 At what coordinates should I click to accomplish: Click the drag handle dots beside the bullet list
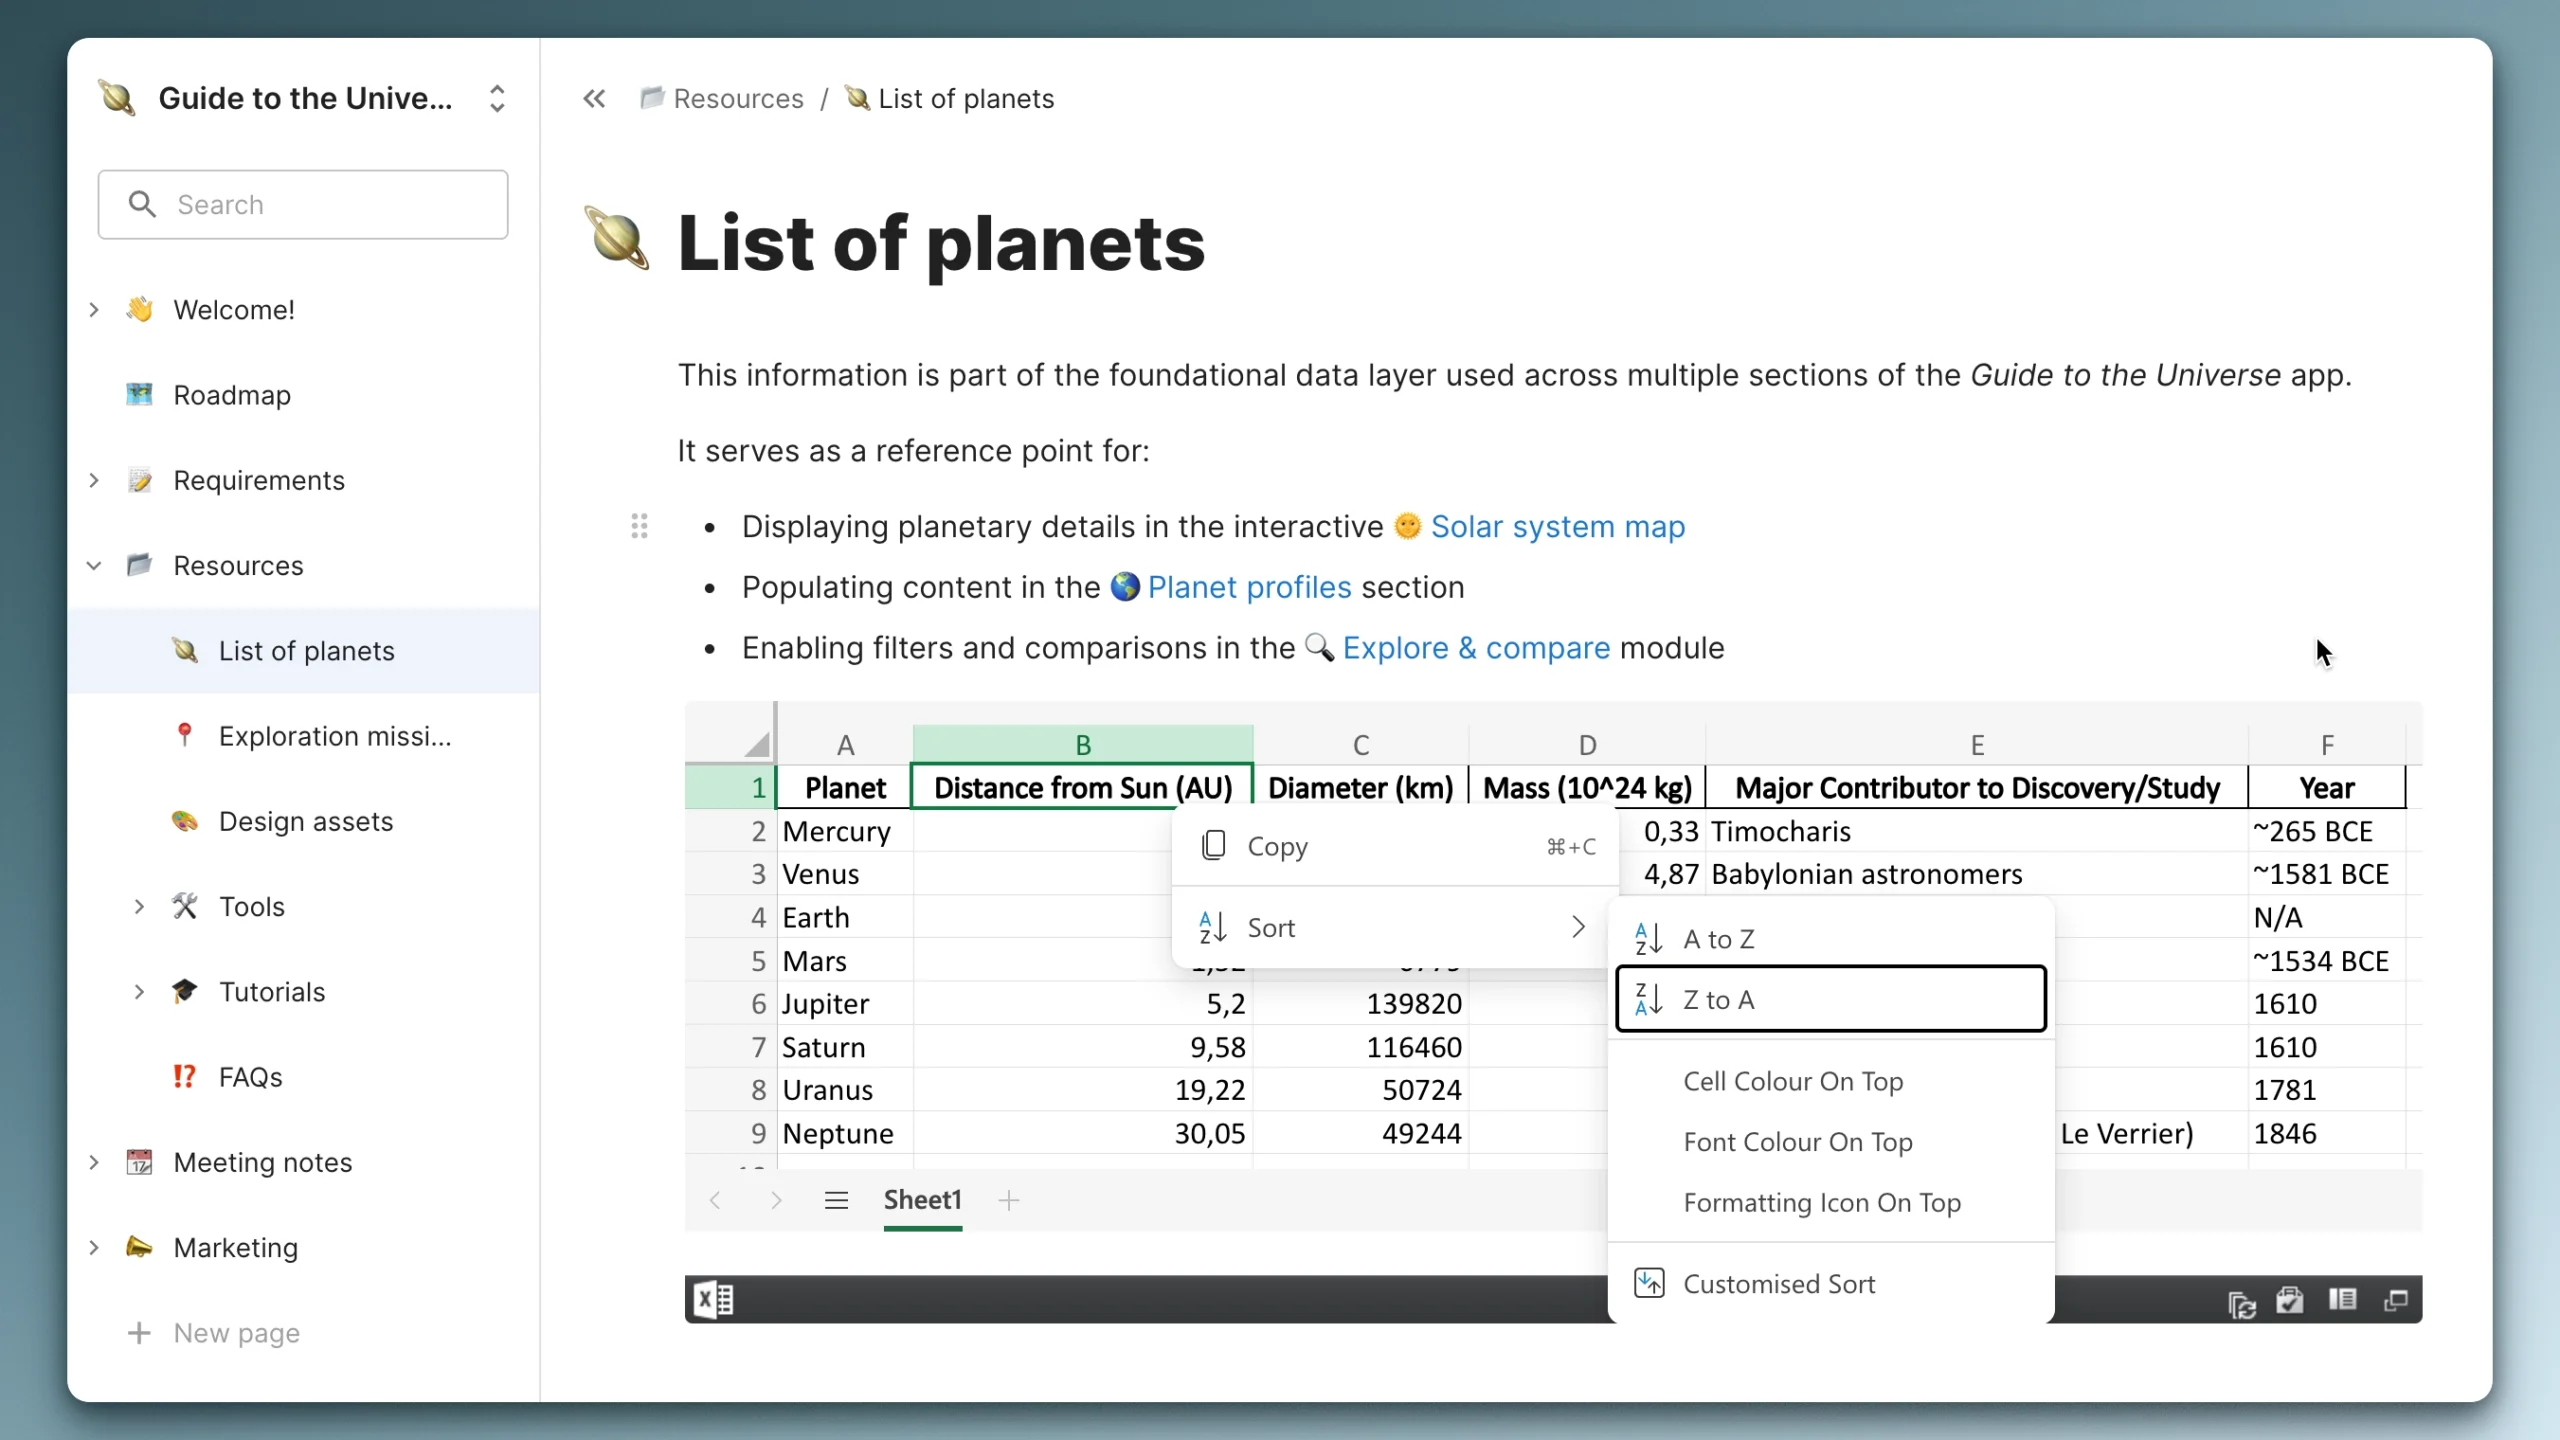(x=640, y=526)
